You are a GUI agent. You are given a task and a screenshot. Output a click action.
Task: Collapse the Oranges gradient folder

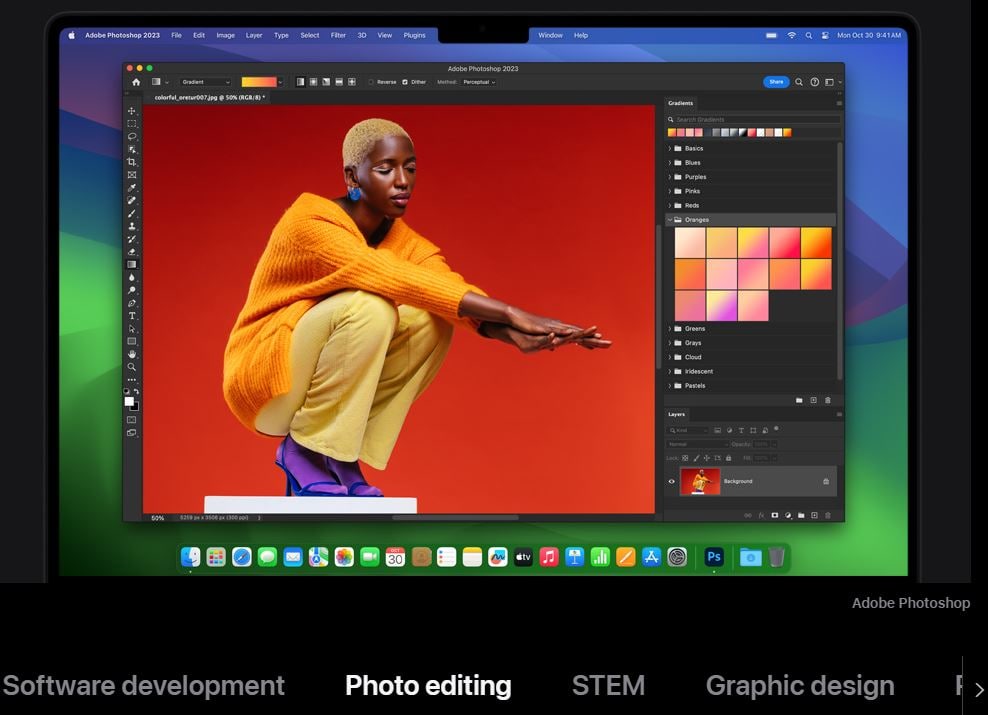(669, 220)
